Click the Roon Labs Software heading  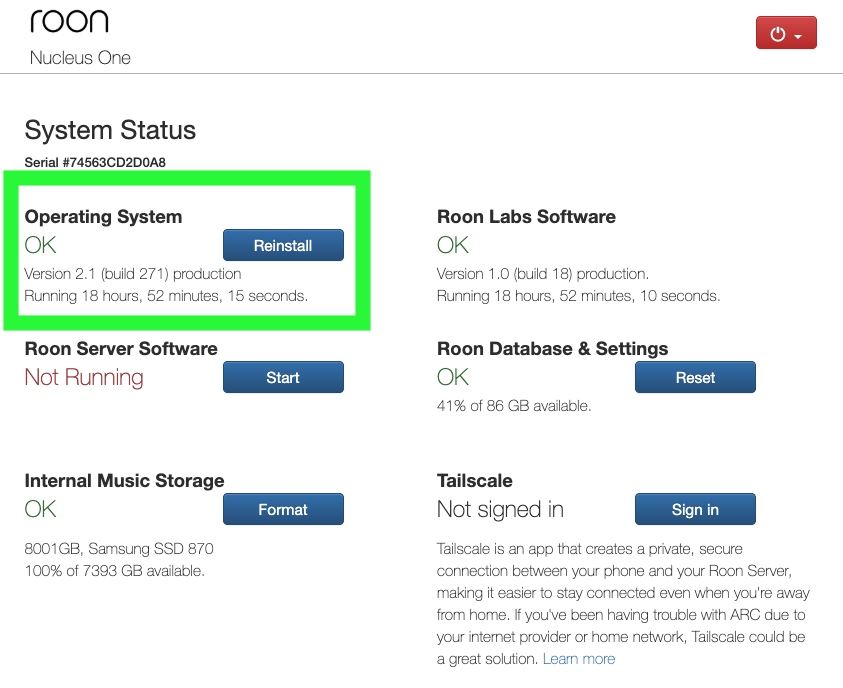tap(526, 217)
